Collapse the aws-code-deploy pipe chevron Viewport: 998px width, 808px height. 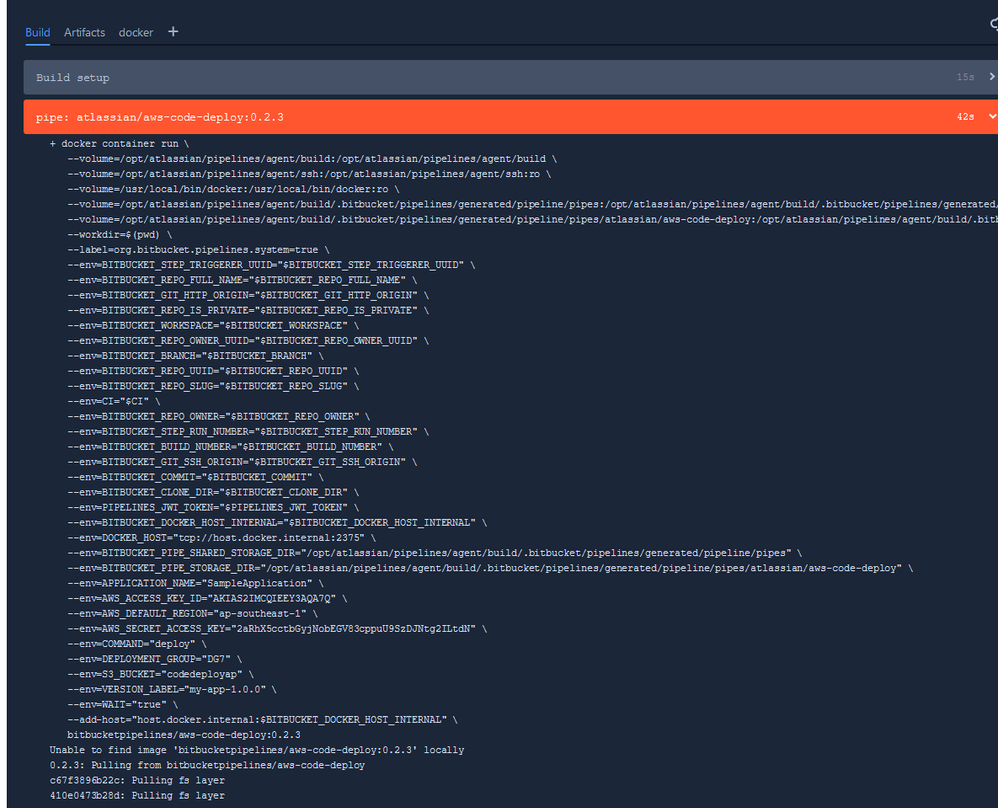(992, 117)
